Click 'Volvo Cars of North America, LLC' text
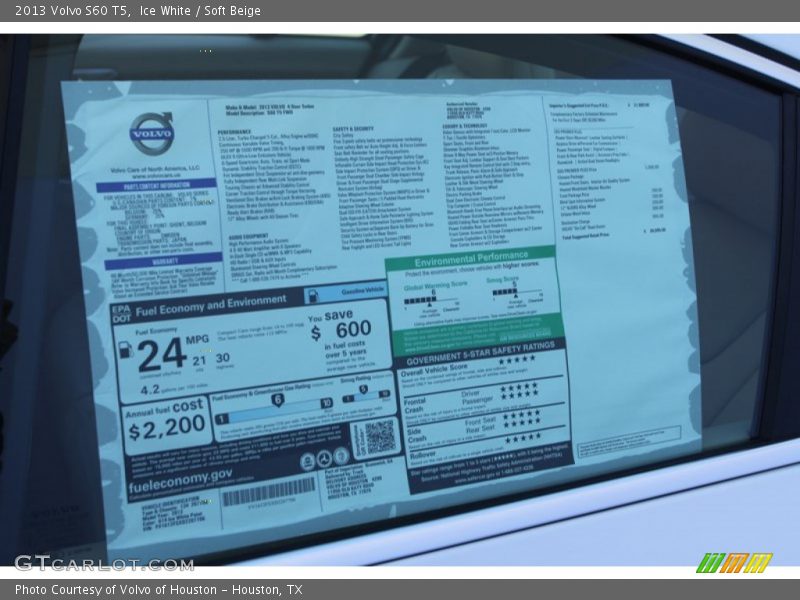 (x=155, y=169)
